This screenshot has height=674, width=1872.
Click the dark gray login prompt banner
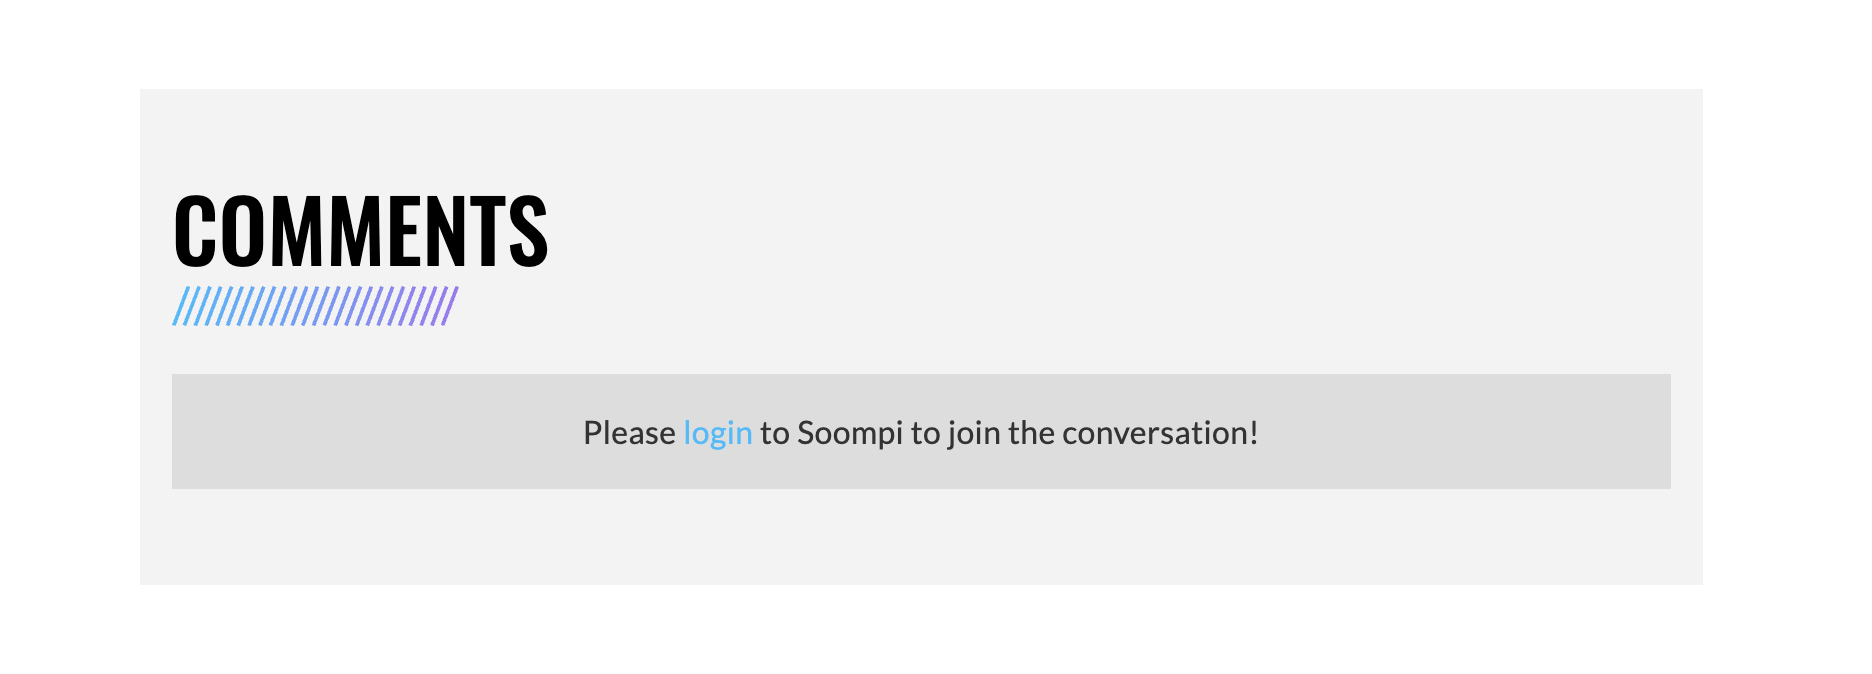coord(921,432)
